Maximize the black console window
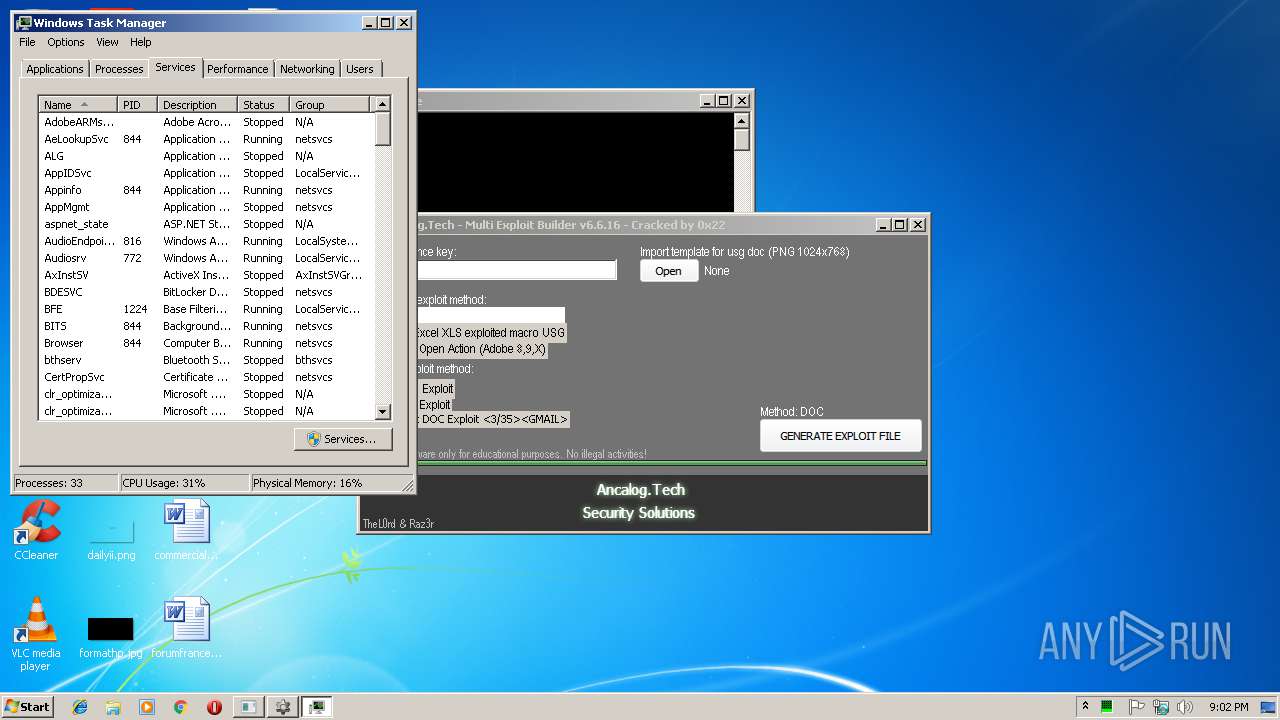This screenshot has height=720, width=1280. click(724, 101)
